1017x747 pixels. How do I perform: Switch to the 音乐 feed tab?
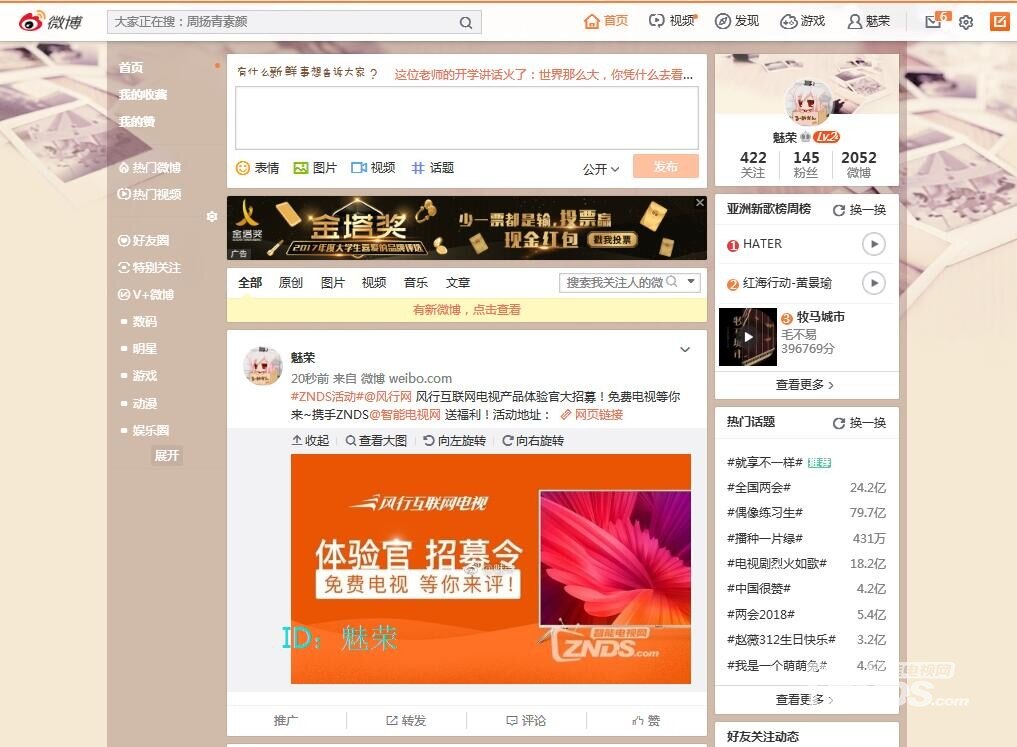click(416, 283)
